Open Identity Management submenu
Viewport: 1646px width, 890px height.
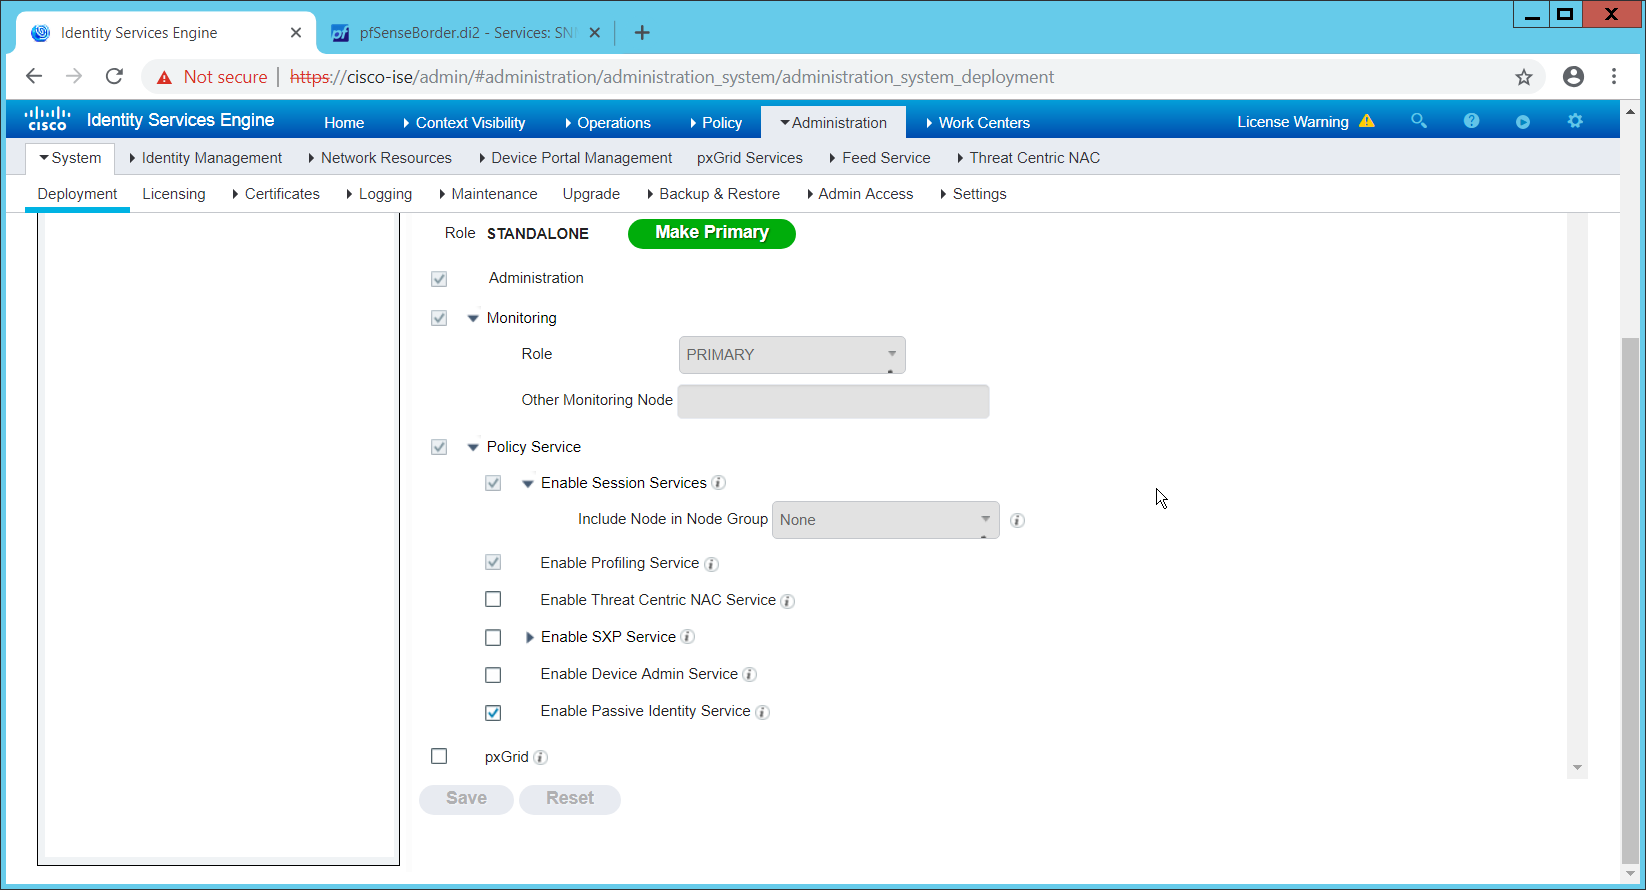205,158
